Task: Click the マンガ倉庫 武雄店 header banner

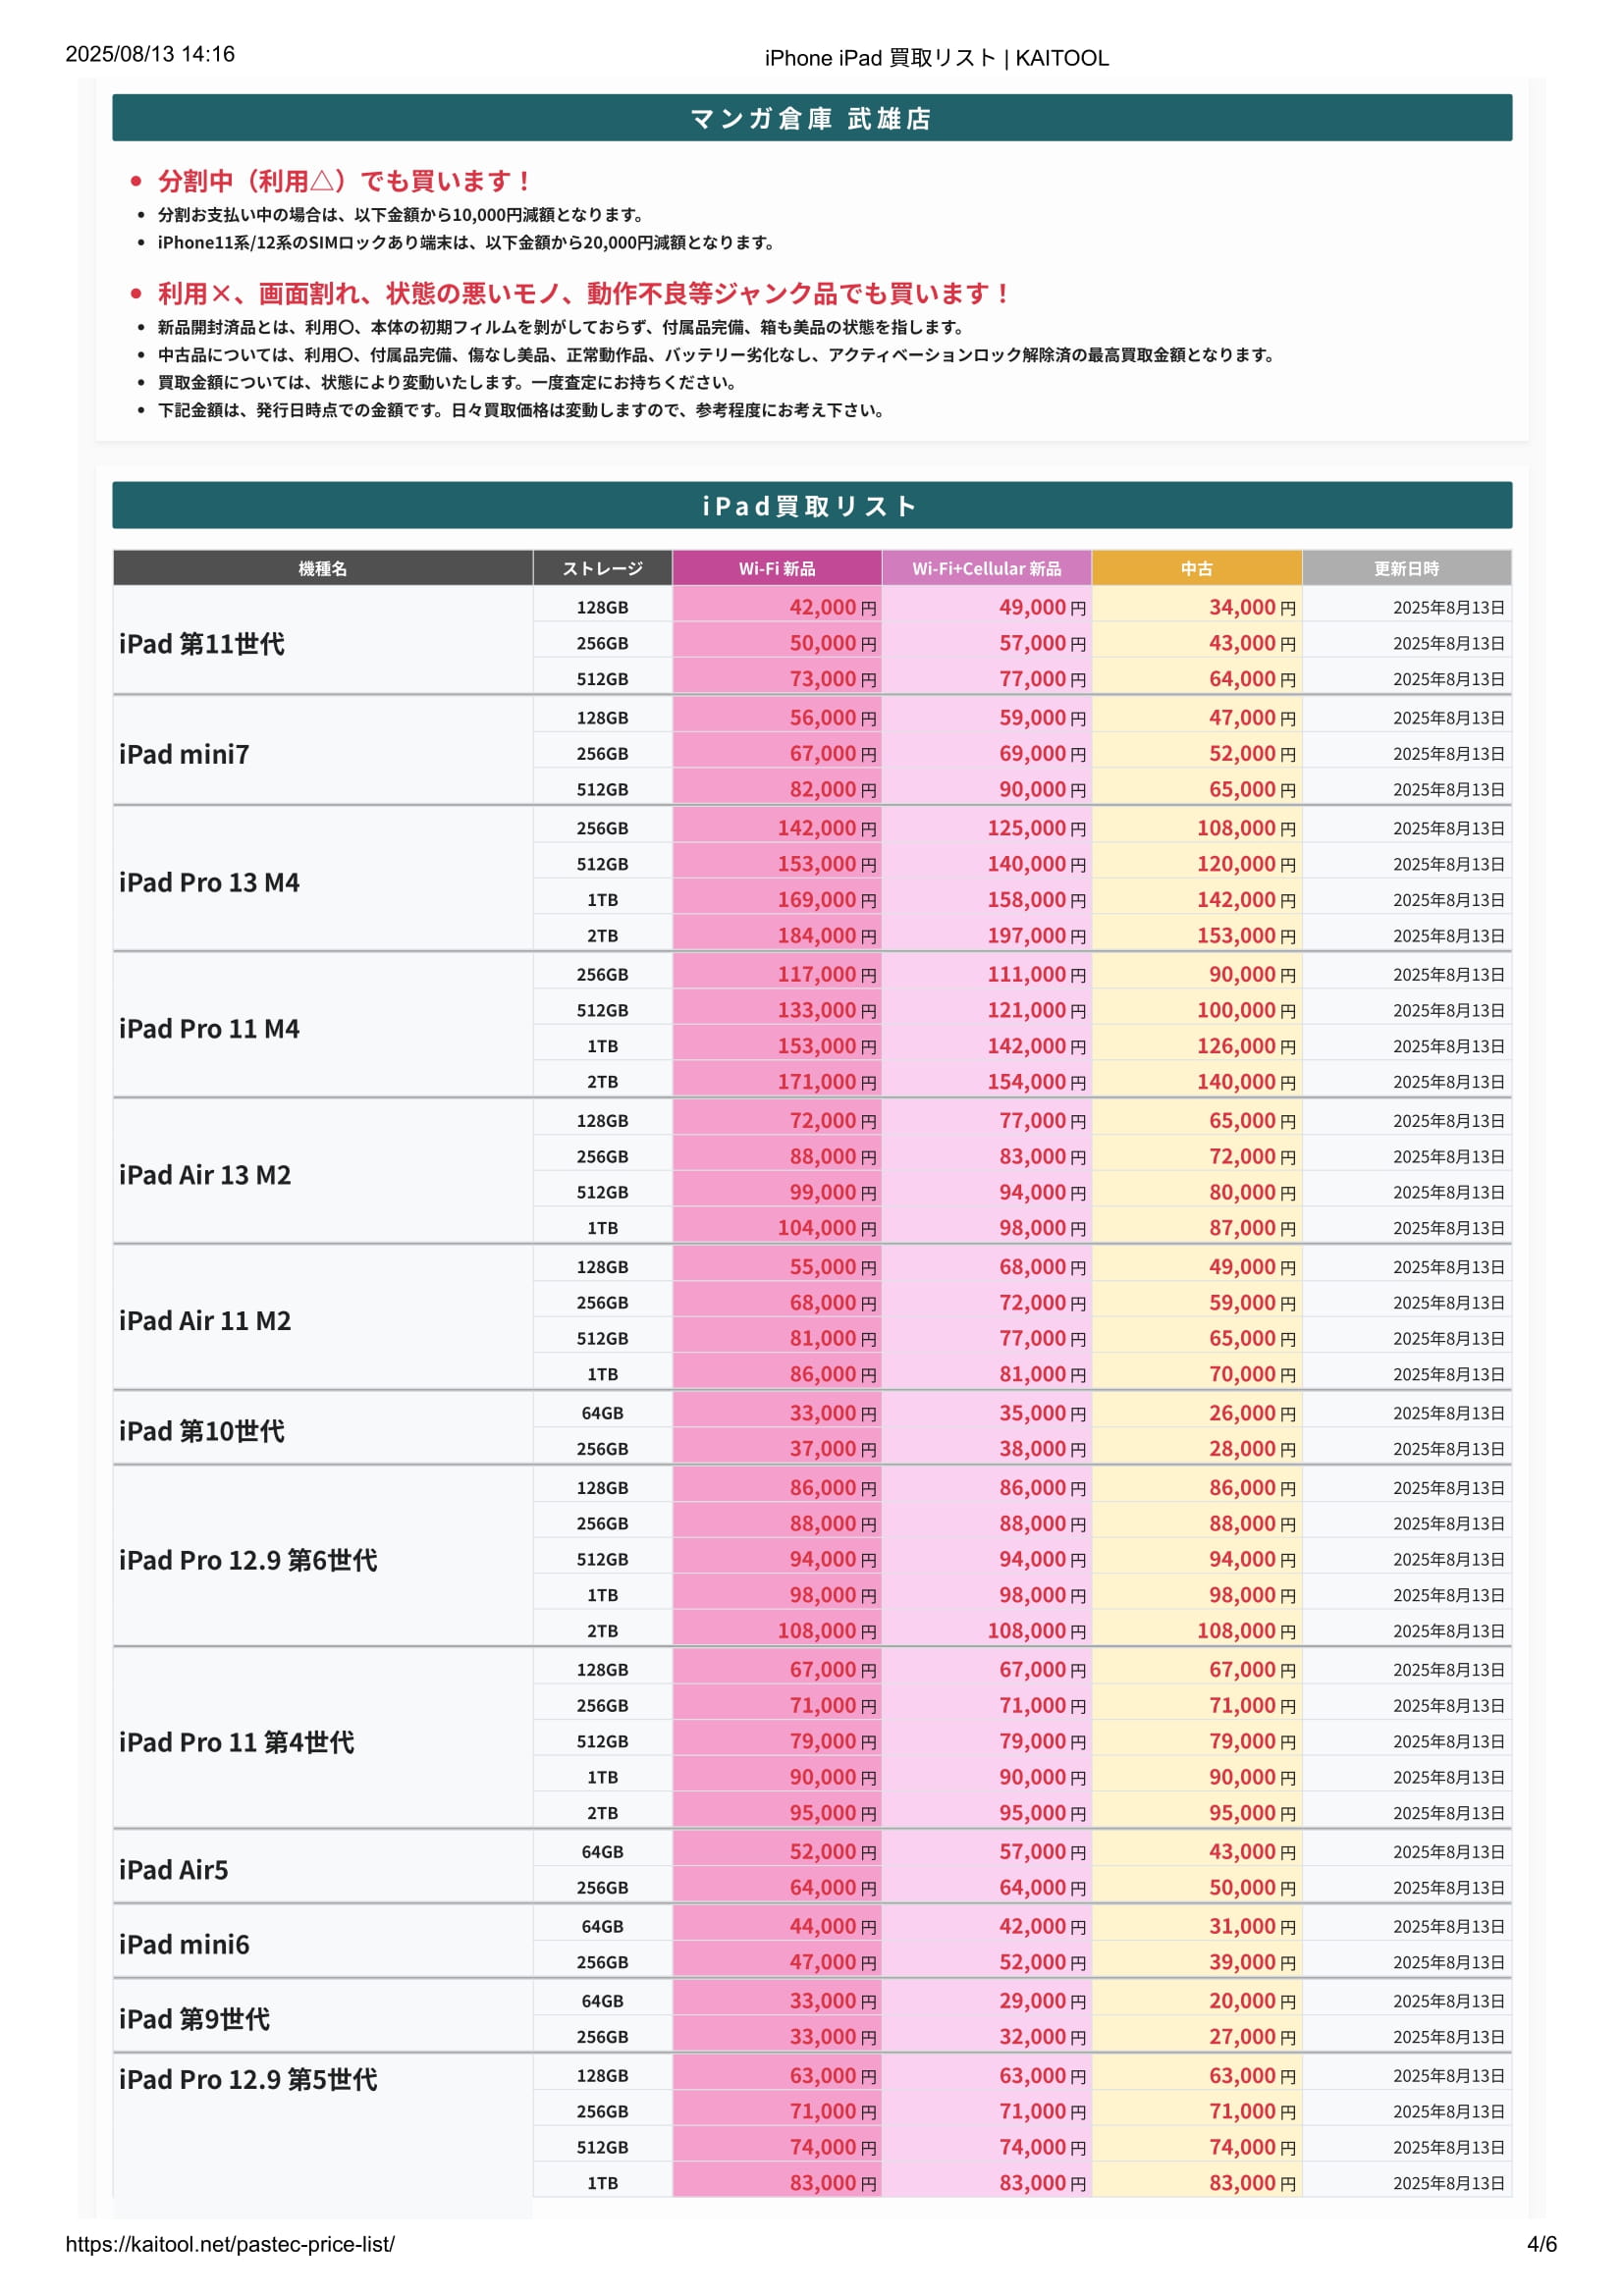Action: click(x=811, y=118)
